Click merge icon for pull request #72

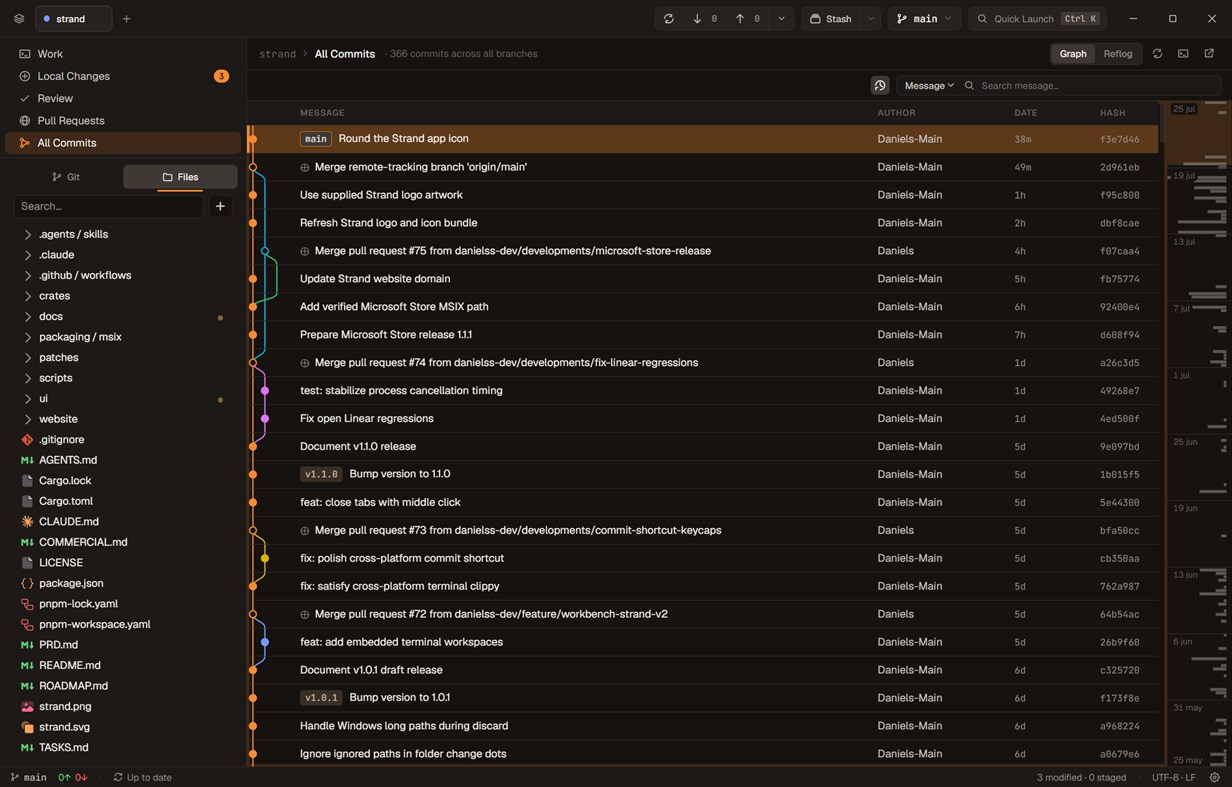(x=305, y=615)
